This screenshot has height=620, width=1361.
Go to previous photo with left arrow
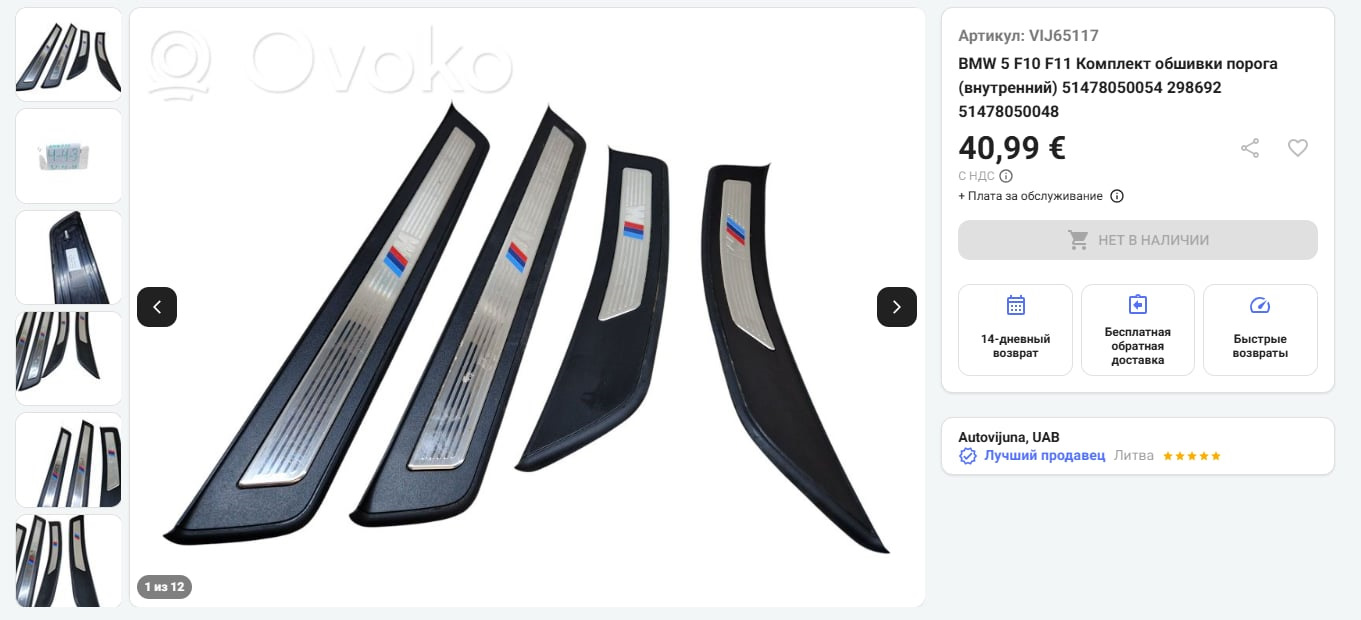[x=157, y=307]
